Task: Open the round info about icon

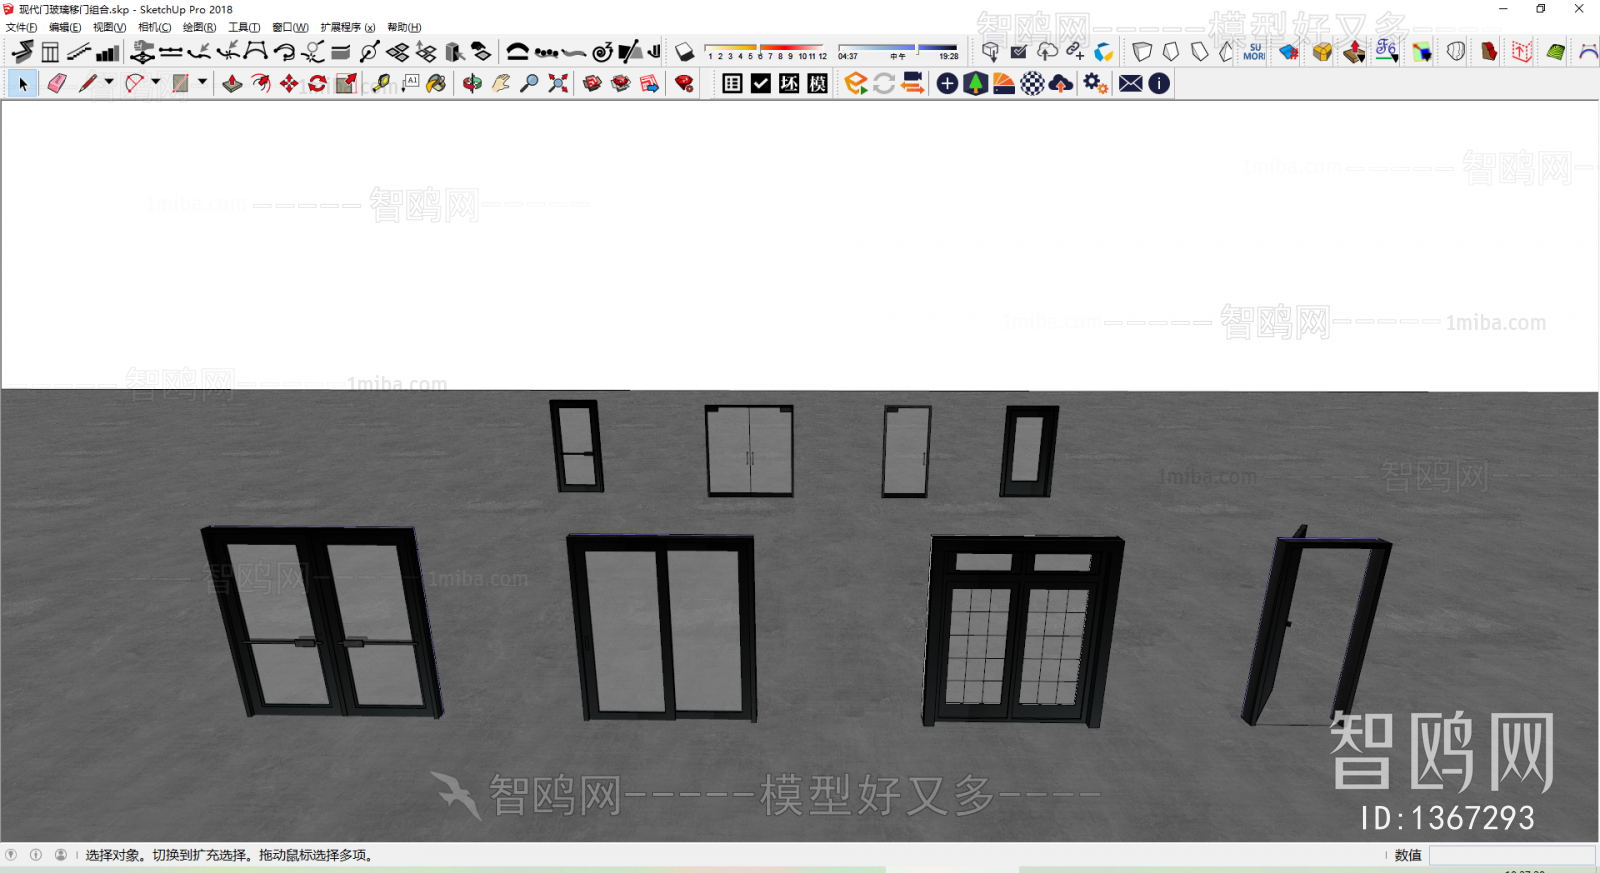Action: point(1159,84)
